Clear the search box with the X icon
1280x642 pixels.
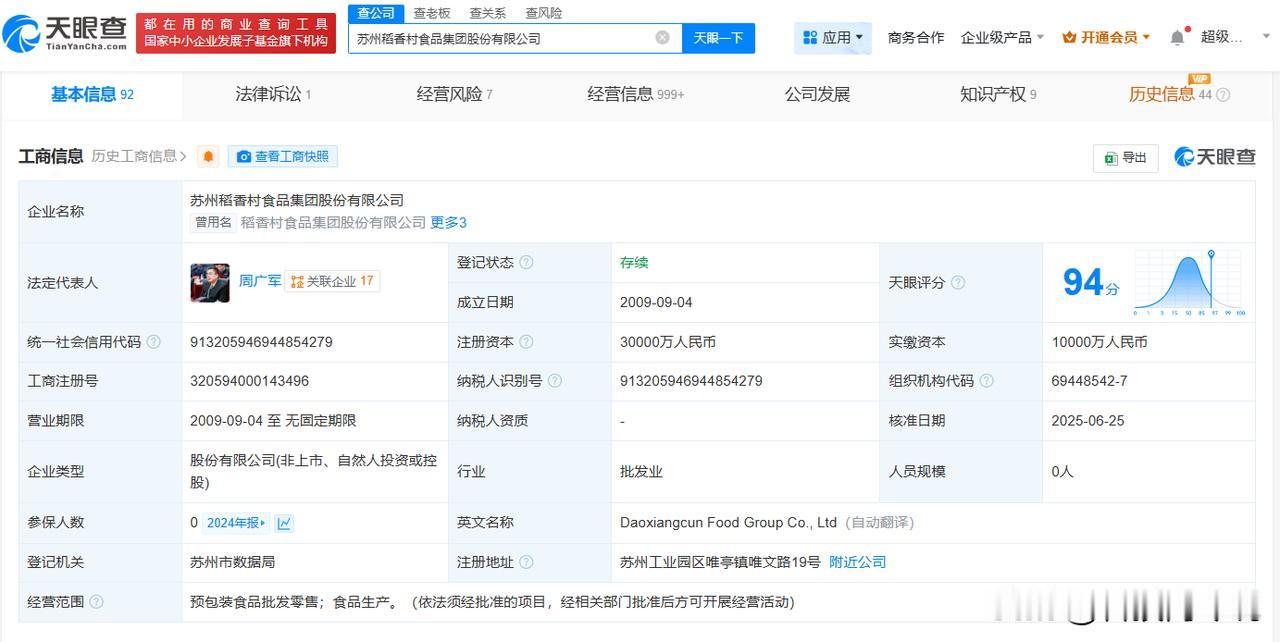[662, 38]
